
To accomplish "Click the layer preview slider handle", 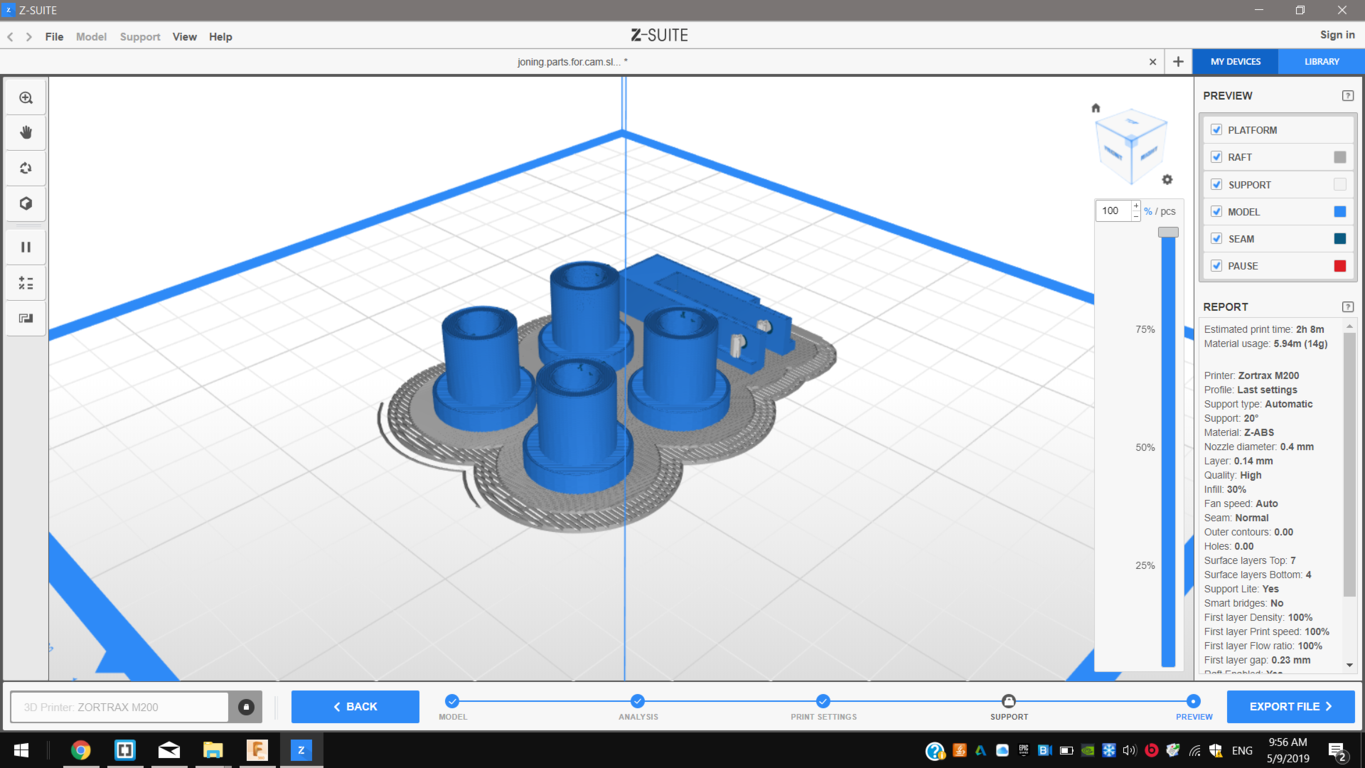I will 1168,232.
